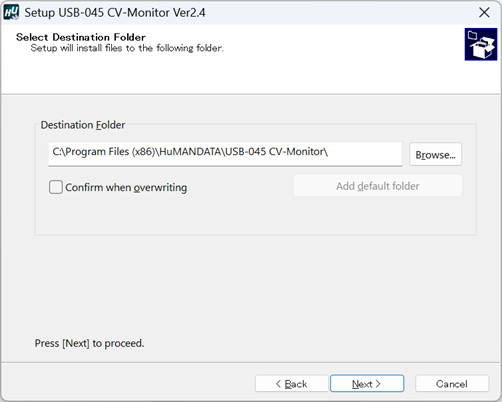Screen dimensions: 502x402
Task: Open the Browse... folder dialog
Action: click(435, 154)
